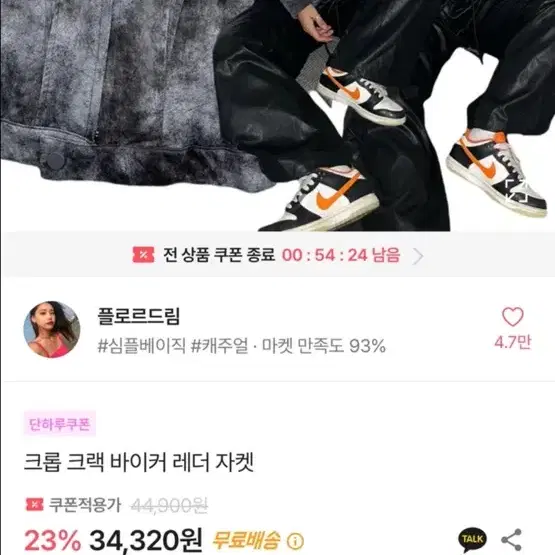Tap the heart icon to favorite the store
This screenshot has height=555, width=555.
tap(513, 316)
